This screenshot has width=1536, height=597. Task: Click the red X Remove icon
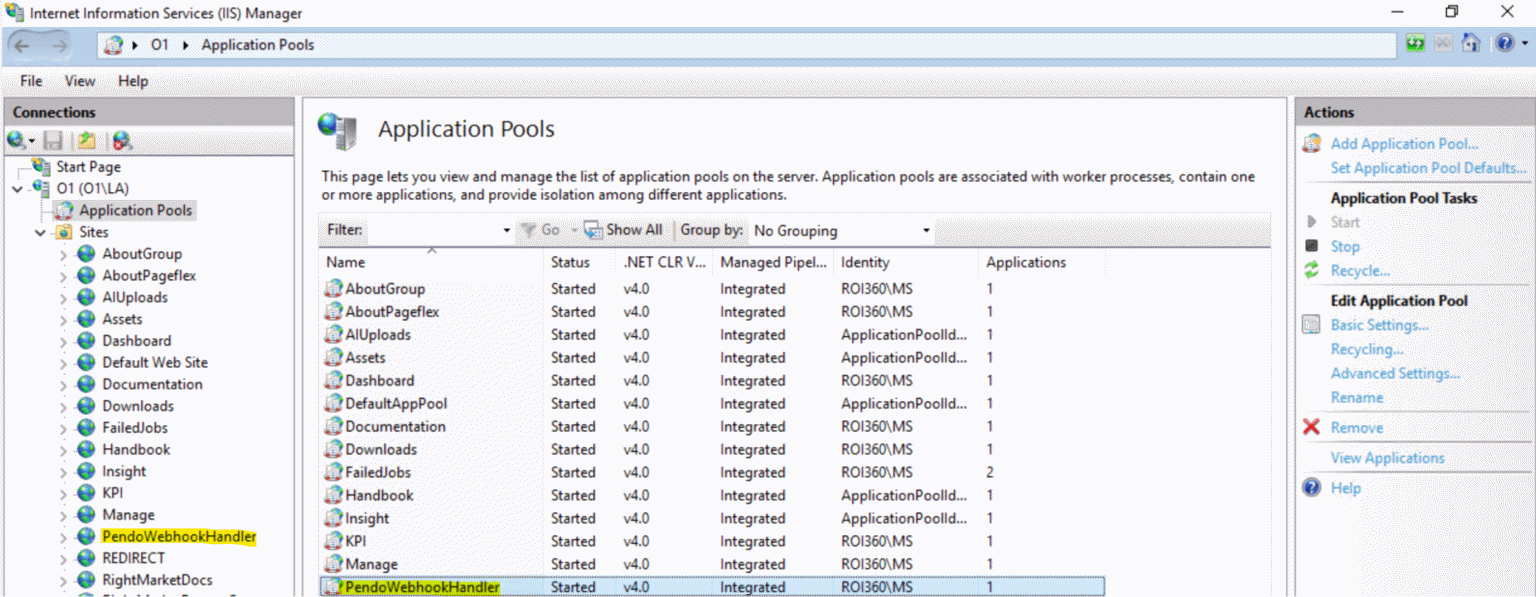1311,427
